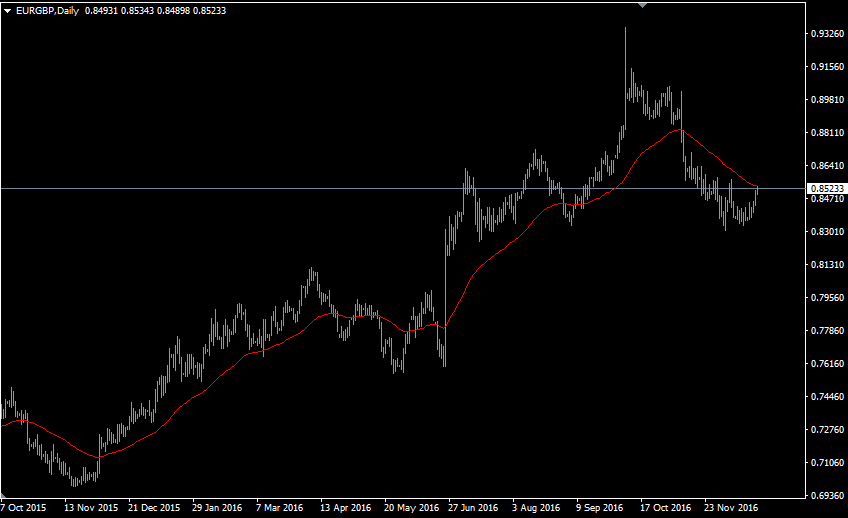The image size is (848, 518).
Task: Click the 0.88110 price scale label
Action: (827, 132)
